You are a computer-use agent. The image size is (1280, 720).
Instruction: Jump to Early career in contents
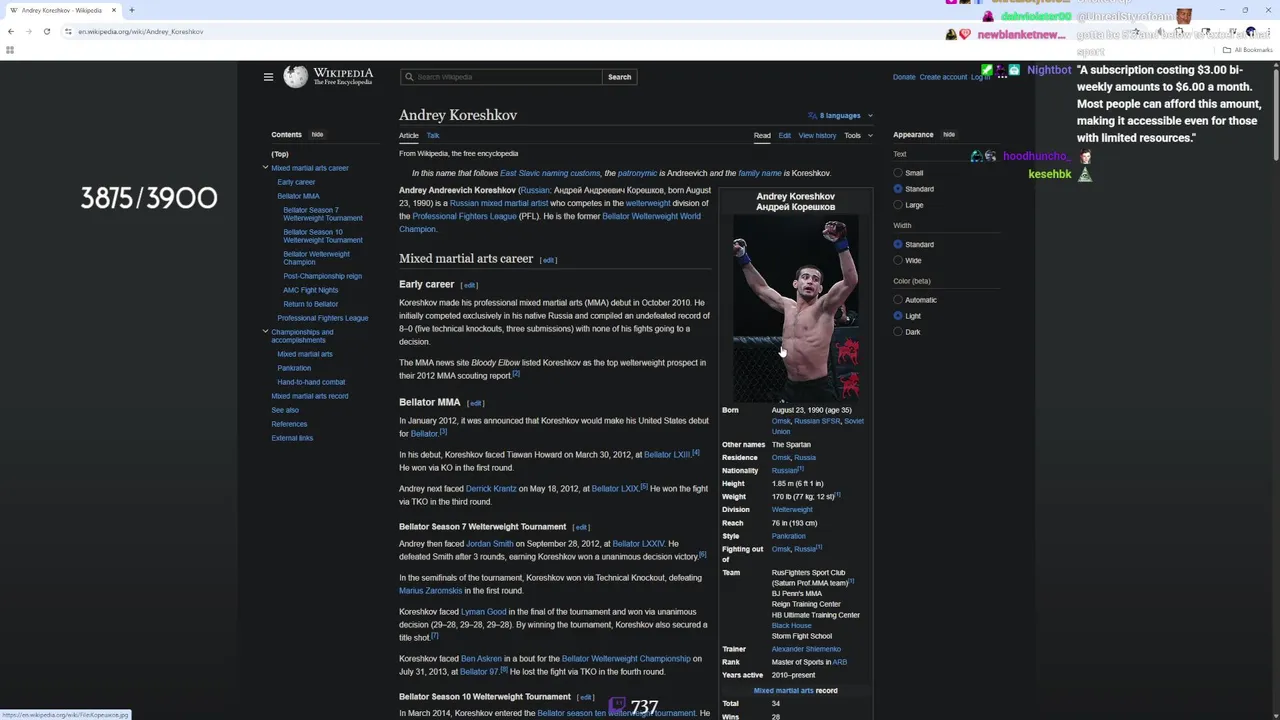(296, 182)
